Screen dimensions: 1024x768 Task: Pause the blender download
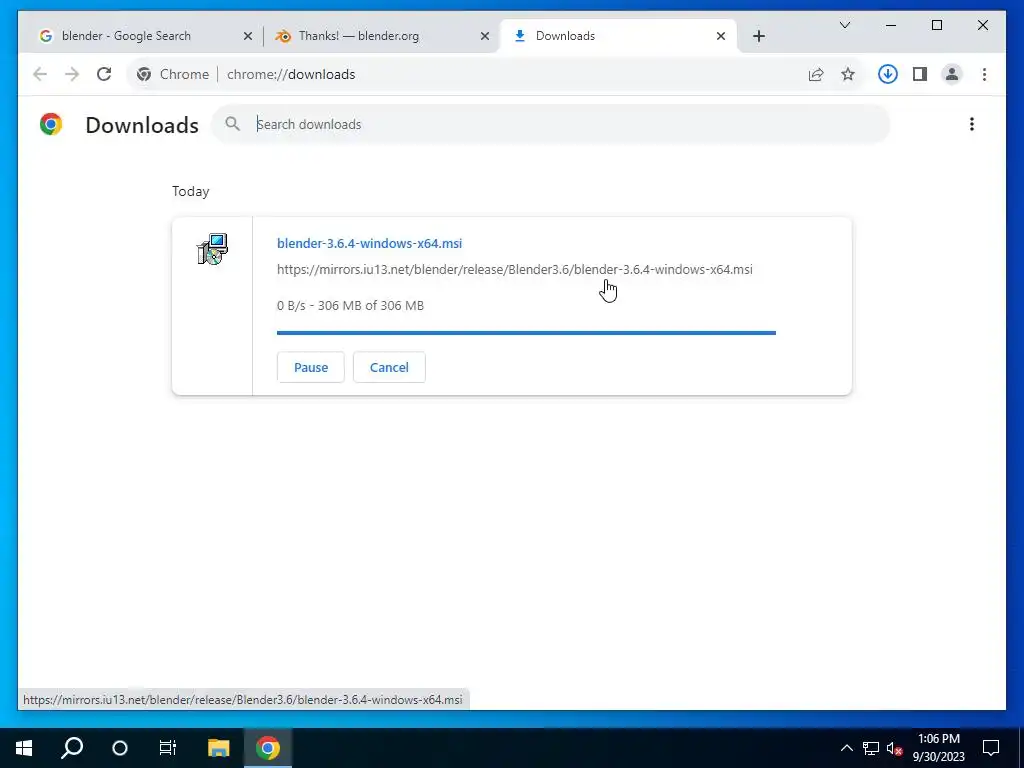tap(311, 367)
